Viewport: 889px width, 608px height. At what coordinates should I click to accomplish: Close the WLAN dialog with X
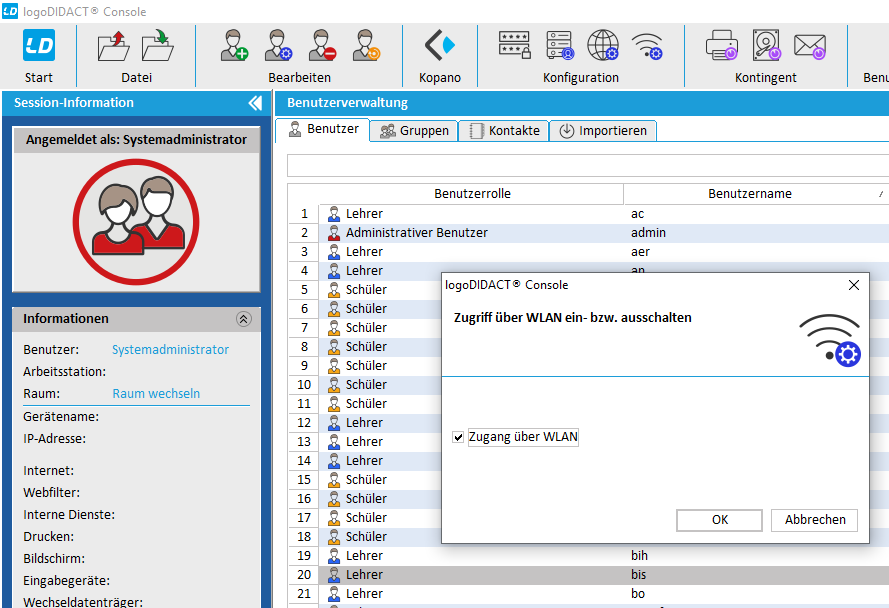(x=854, y=285)
